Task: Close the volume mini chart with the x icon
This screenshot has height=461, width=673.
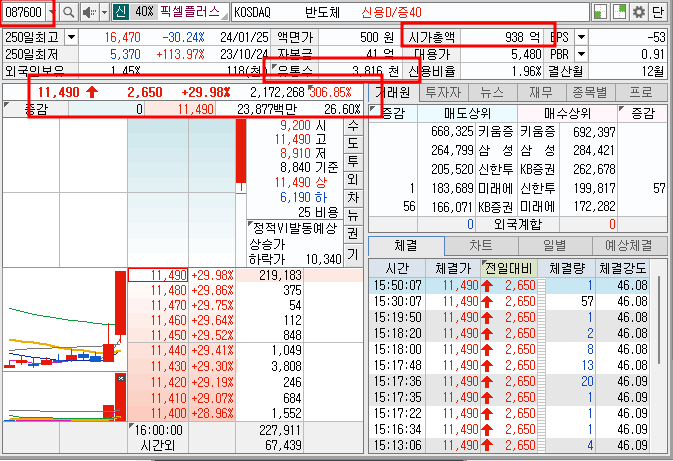Action: pyautogui.click(x=121, y=379)
